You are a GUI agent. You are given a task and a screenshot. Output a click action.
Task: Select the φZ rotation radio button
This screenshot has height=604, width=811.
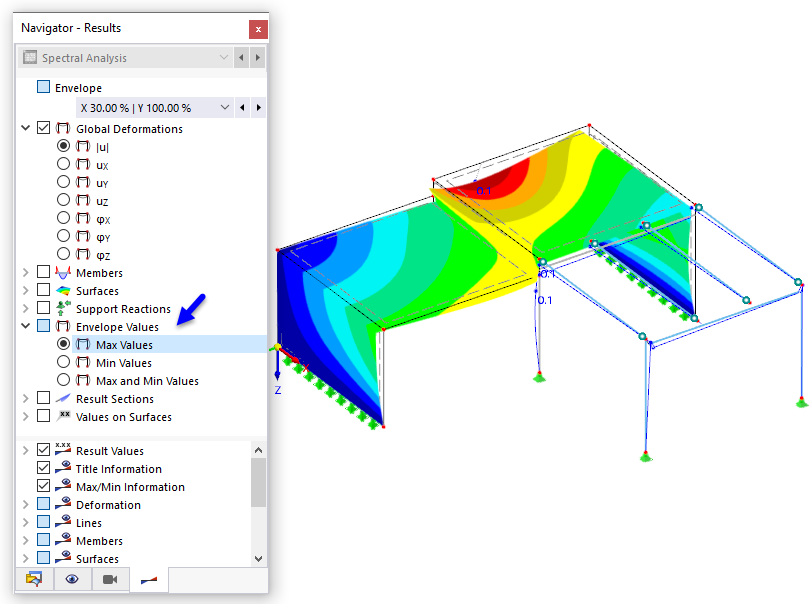point(63,254)
